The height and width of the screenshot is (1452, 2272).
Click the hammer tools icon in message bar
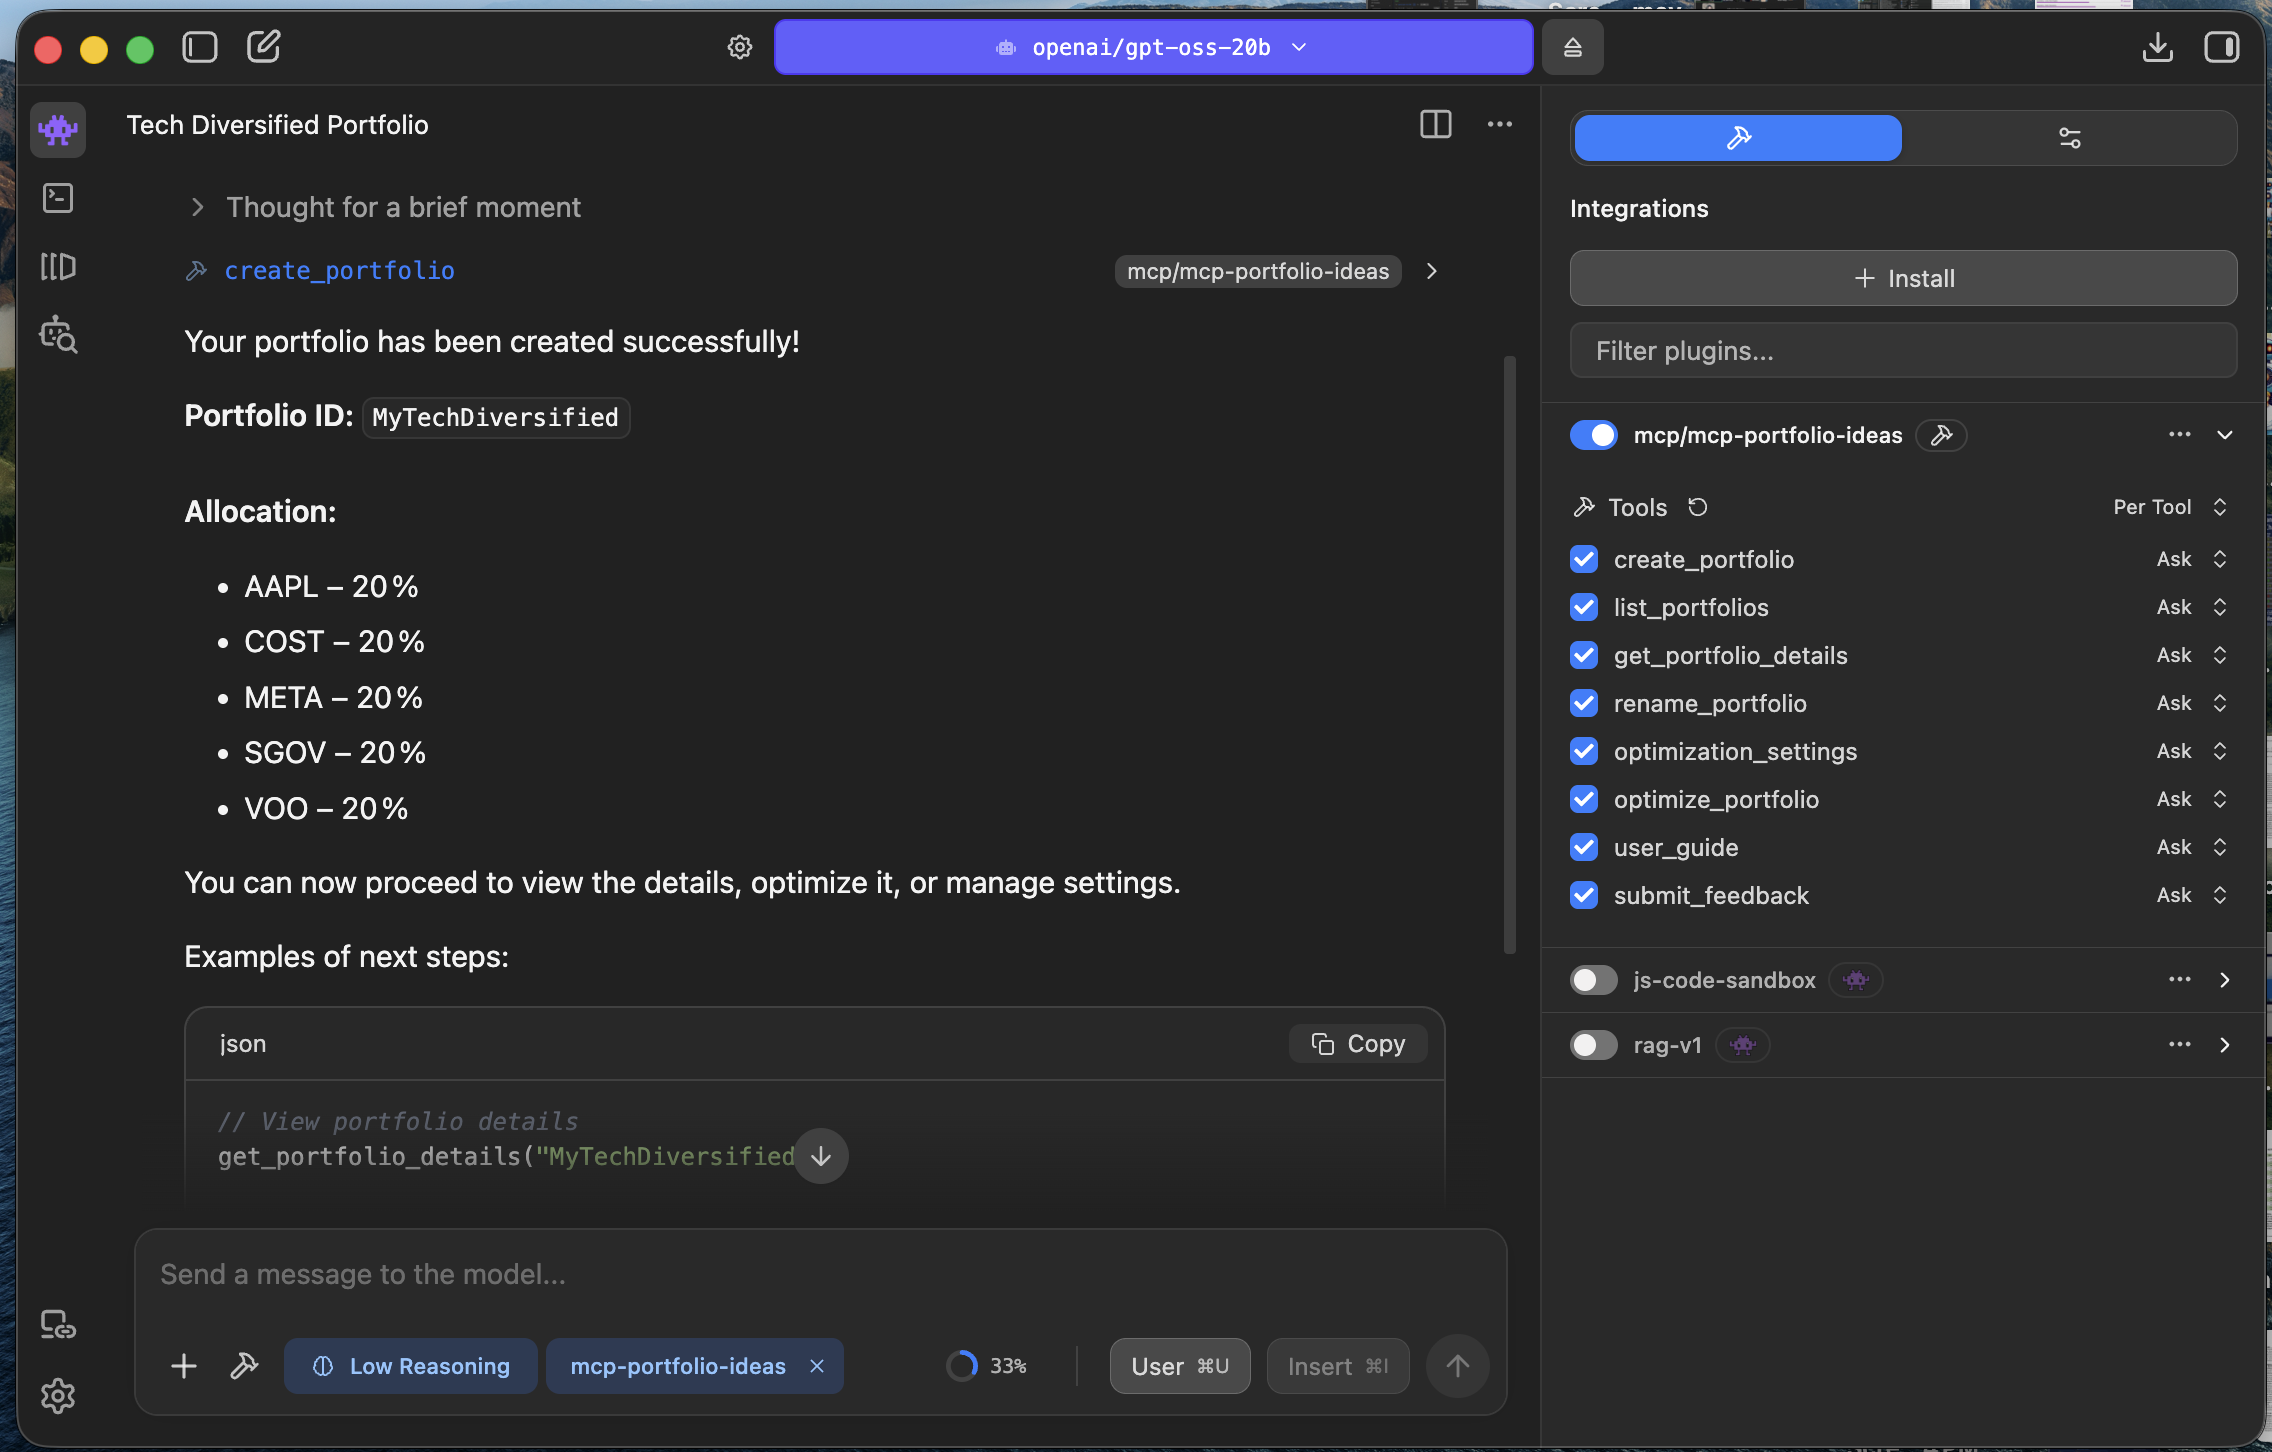pyautogui.click(x=244, y=1366)
